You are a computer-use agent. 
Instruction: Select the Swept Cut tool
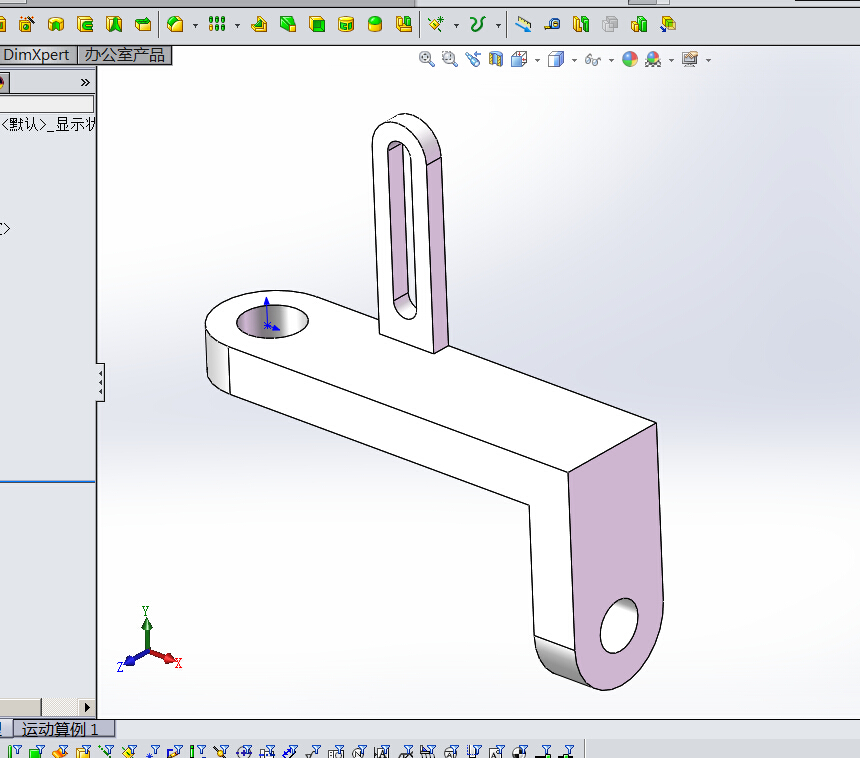point(85,24)
